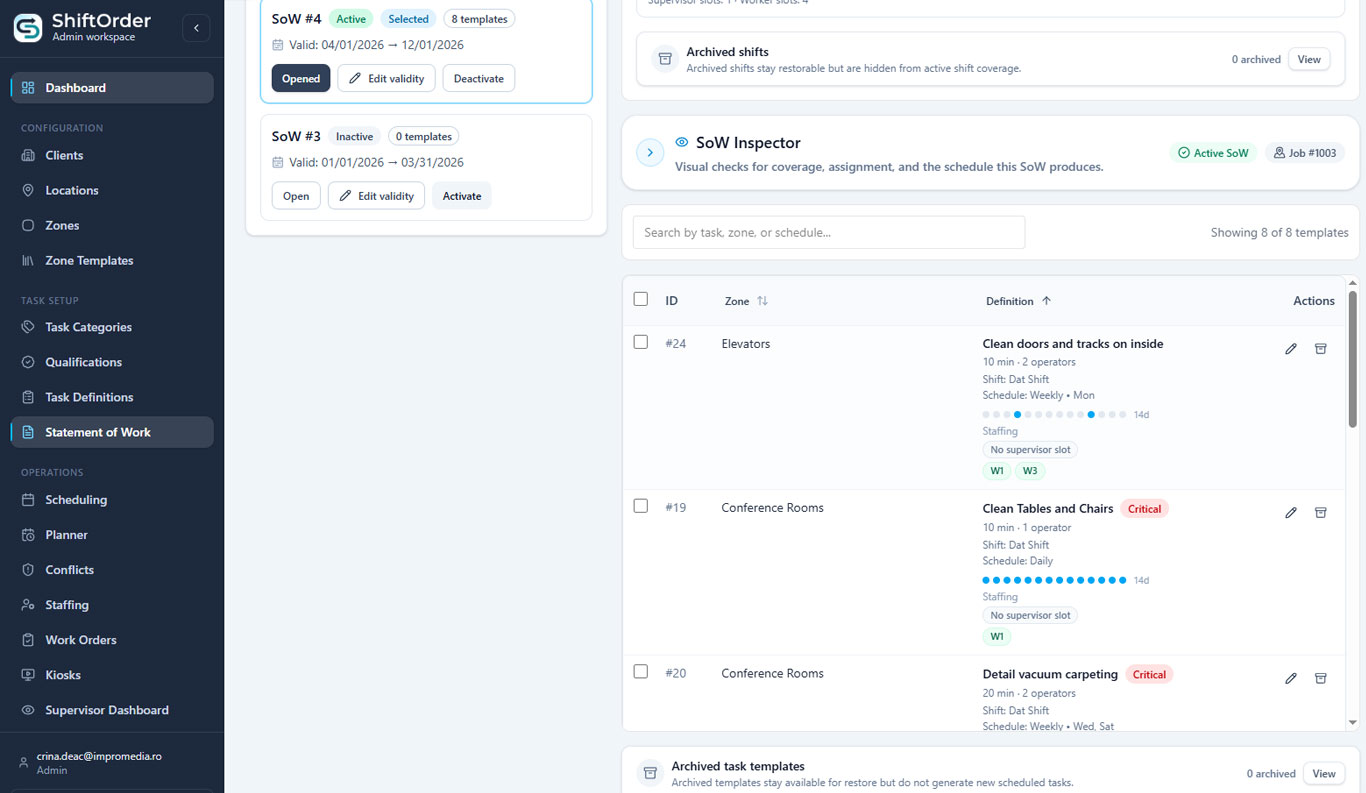Click the Task Definitions sidebar icon
Viewport: 1366px width, 793px height.
click(28, 397)
